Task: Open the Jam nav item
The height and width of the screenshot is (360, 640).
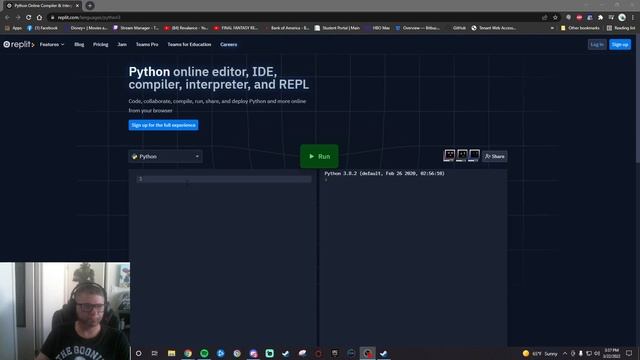Action: (x=122, y=44)
